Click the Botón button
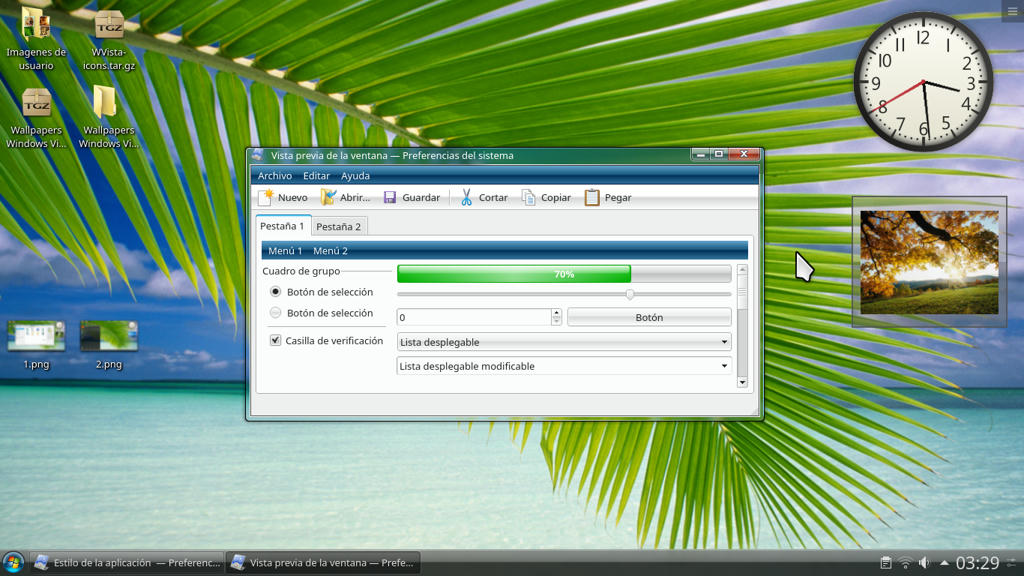 coord(649,317)
